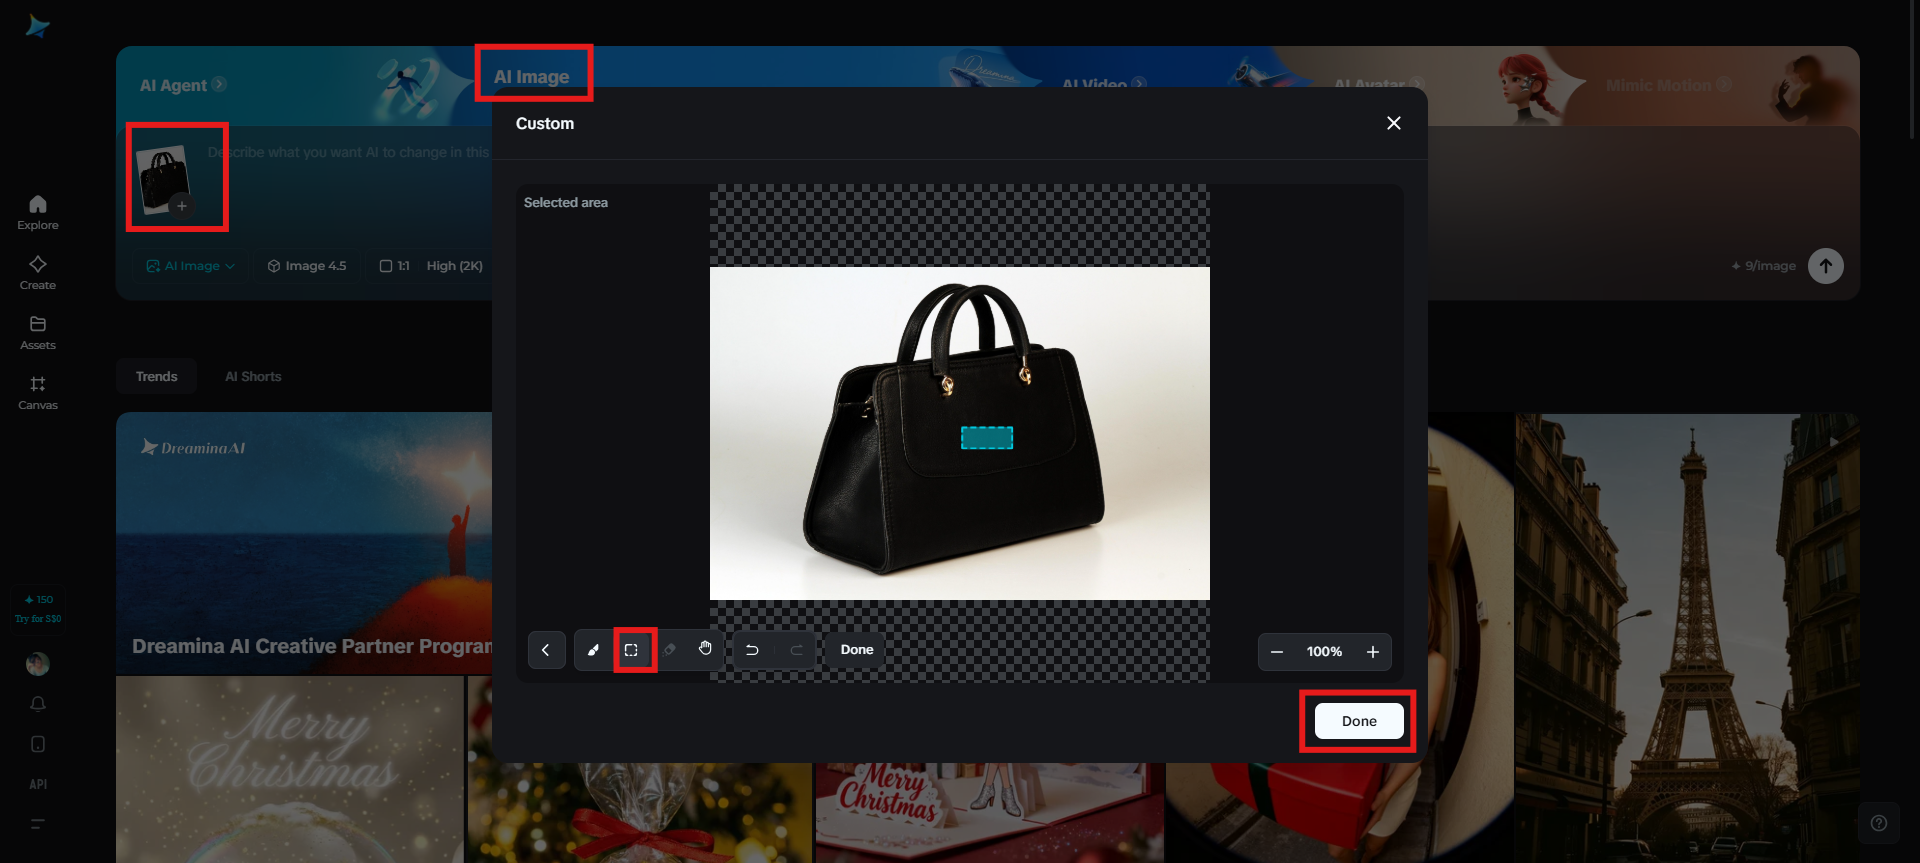The image size is (1920, 863).
Task: Submit the prompt with the arrow button
Action: [x=1826, y=266]
